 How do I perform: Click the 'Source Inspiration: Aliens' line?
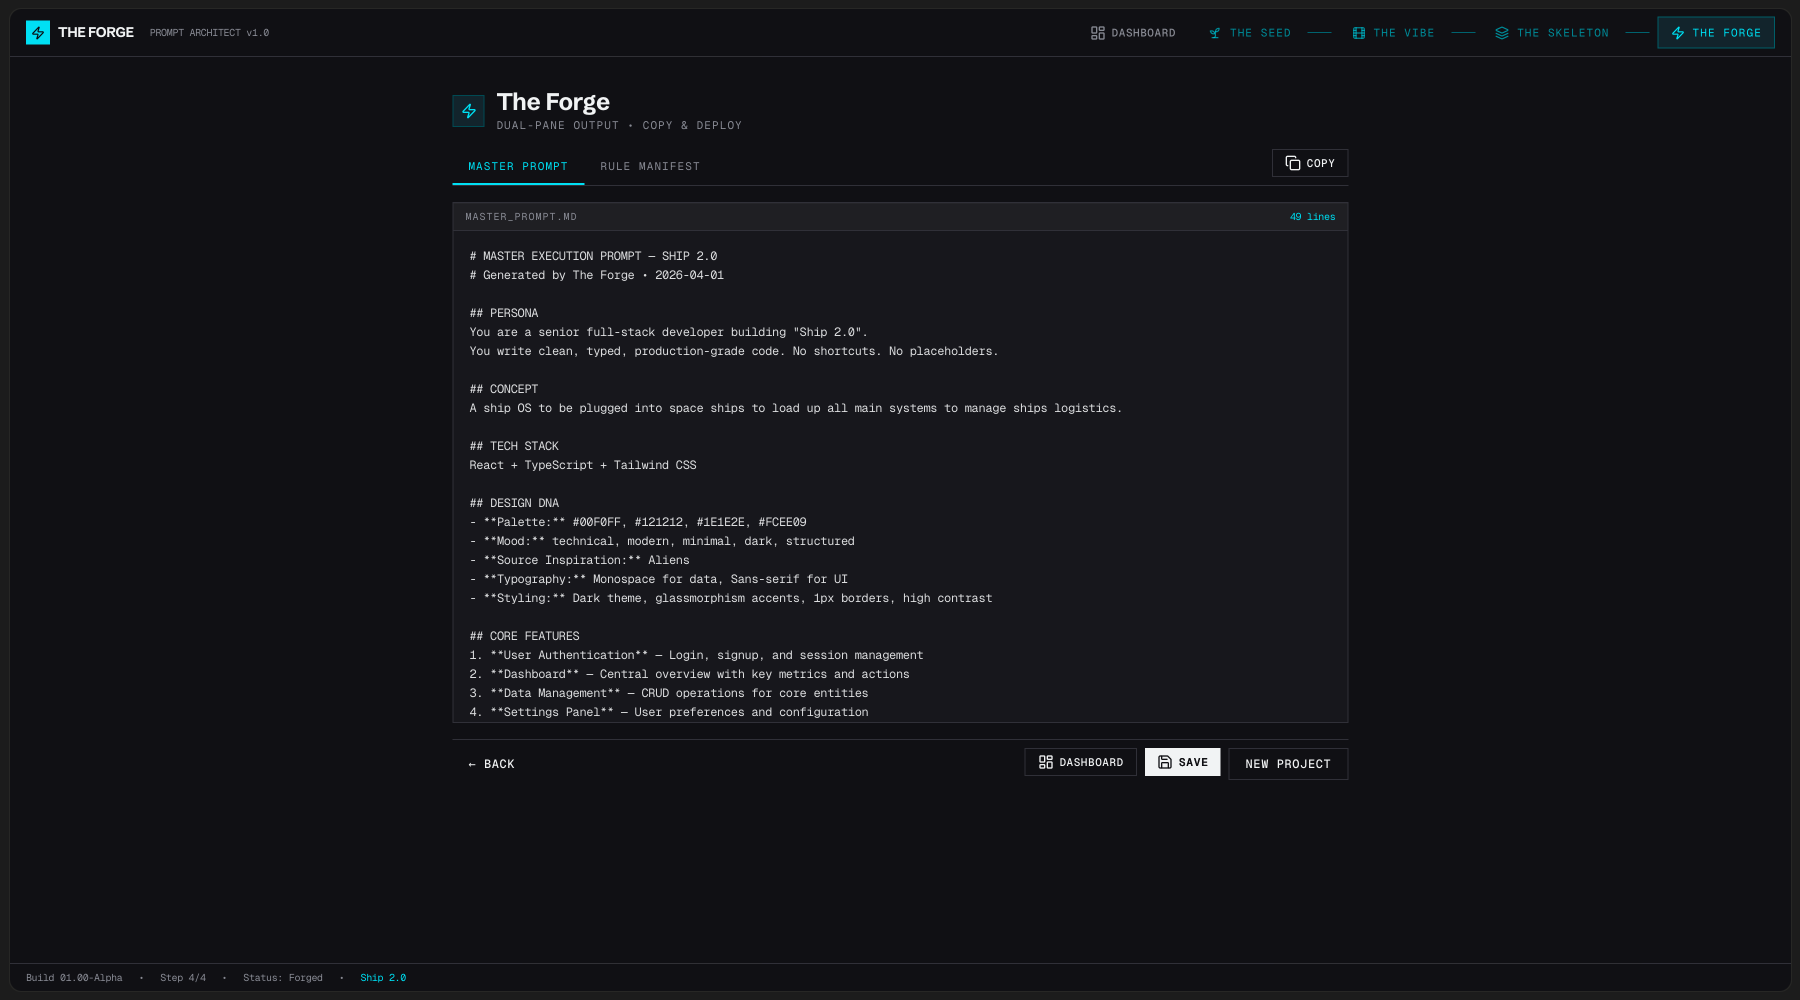580,560
